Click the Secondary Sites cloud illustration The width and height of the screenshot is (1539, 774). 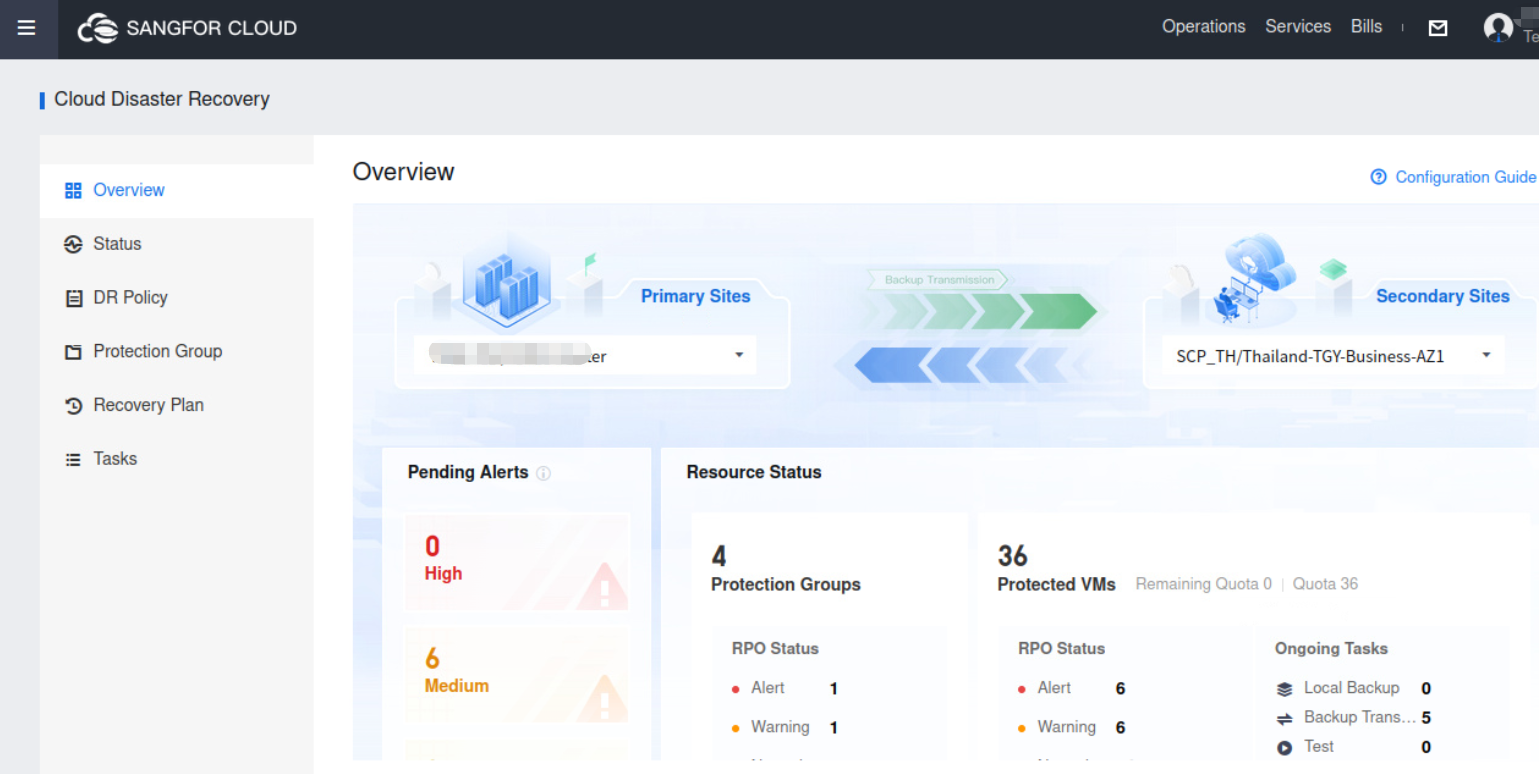[1255, 277]
